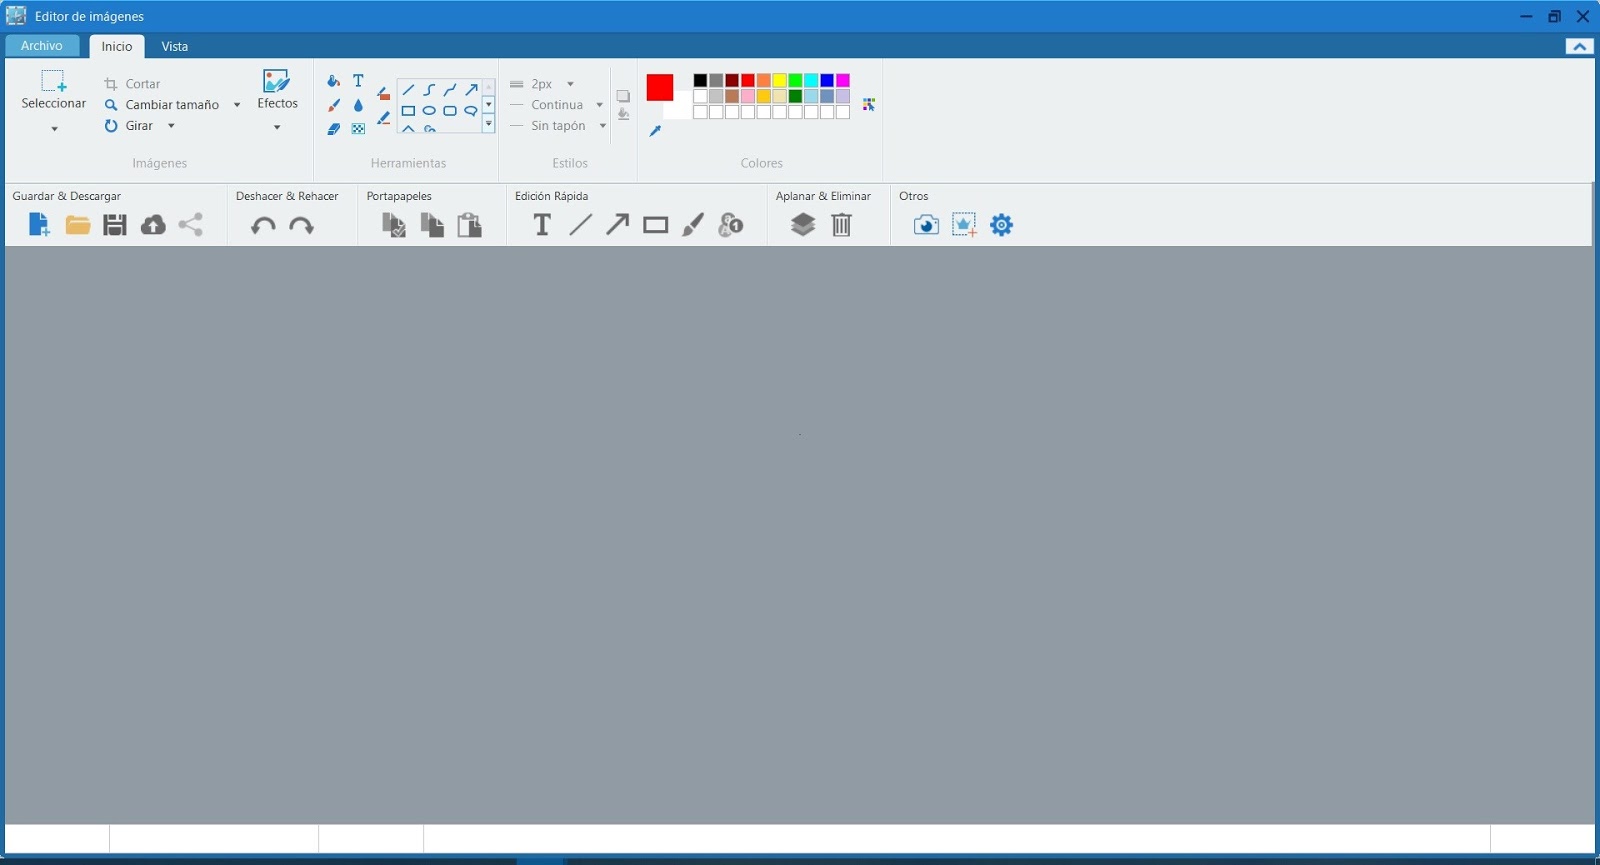Paste from clipboard in Portapapeles
The width and height of the screenshot is (1600, 865).
(x=469, y=225)
